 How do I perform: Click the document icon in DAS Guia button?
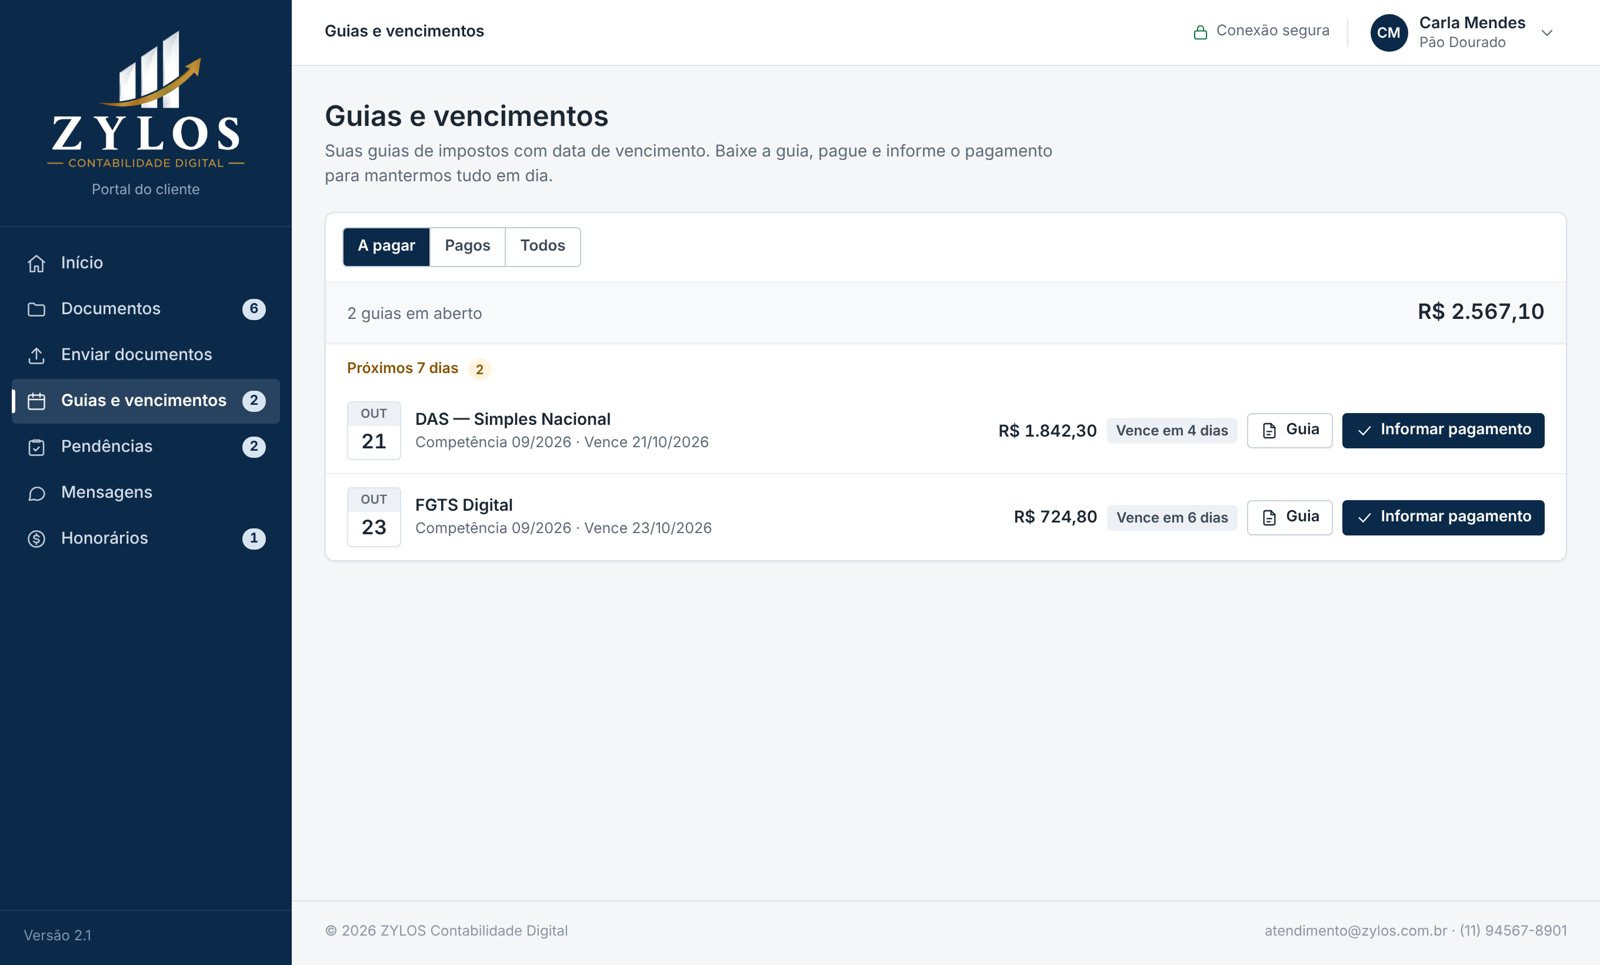click(1269, 430)
